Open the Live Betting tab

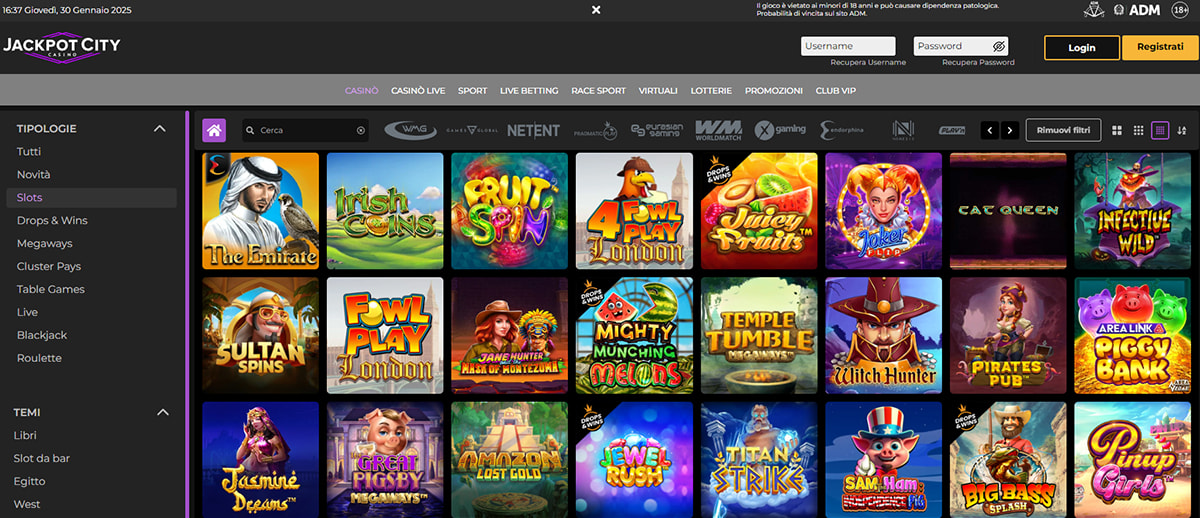(529, 90)
